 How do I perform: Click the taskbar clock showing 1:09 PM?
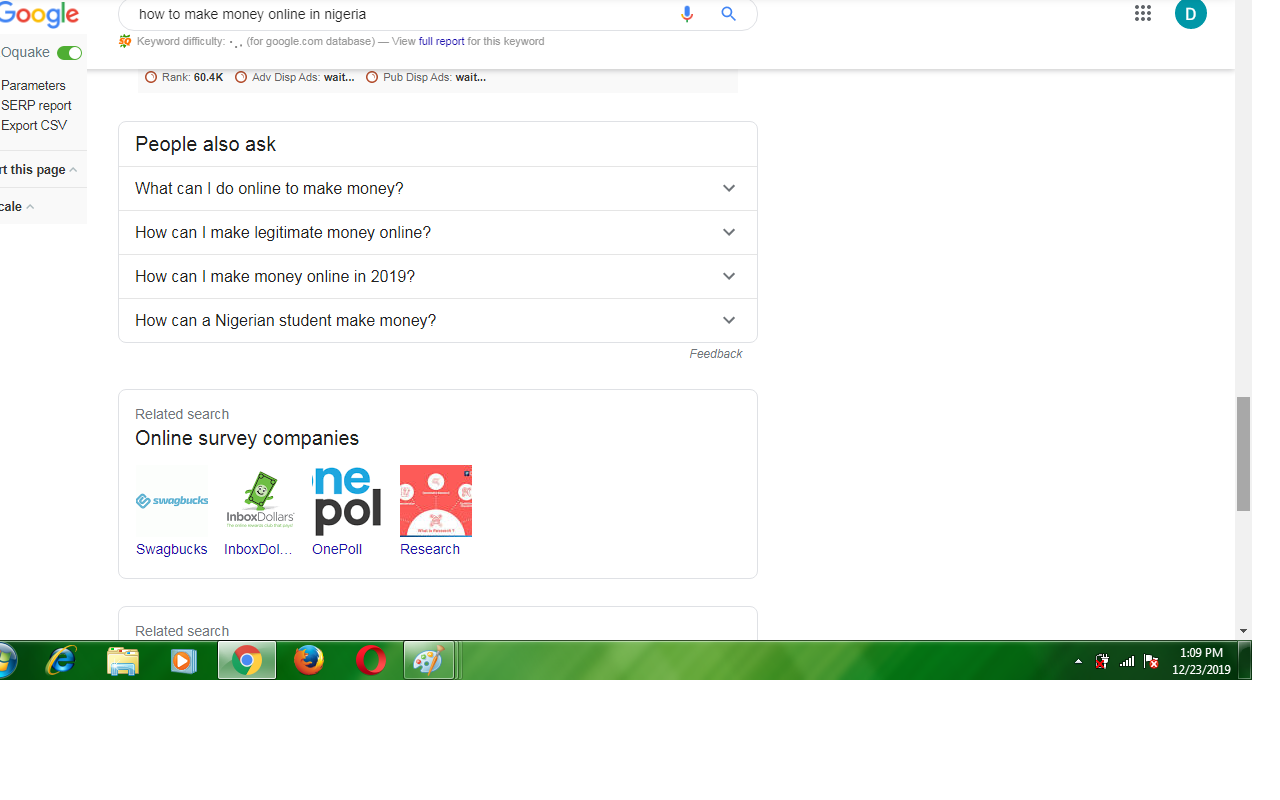coord(1201,661)
